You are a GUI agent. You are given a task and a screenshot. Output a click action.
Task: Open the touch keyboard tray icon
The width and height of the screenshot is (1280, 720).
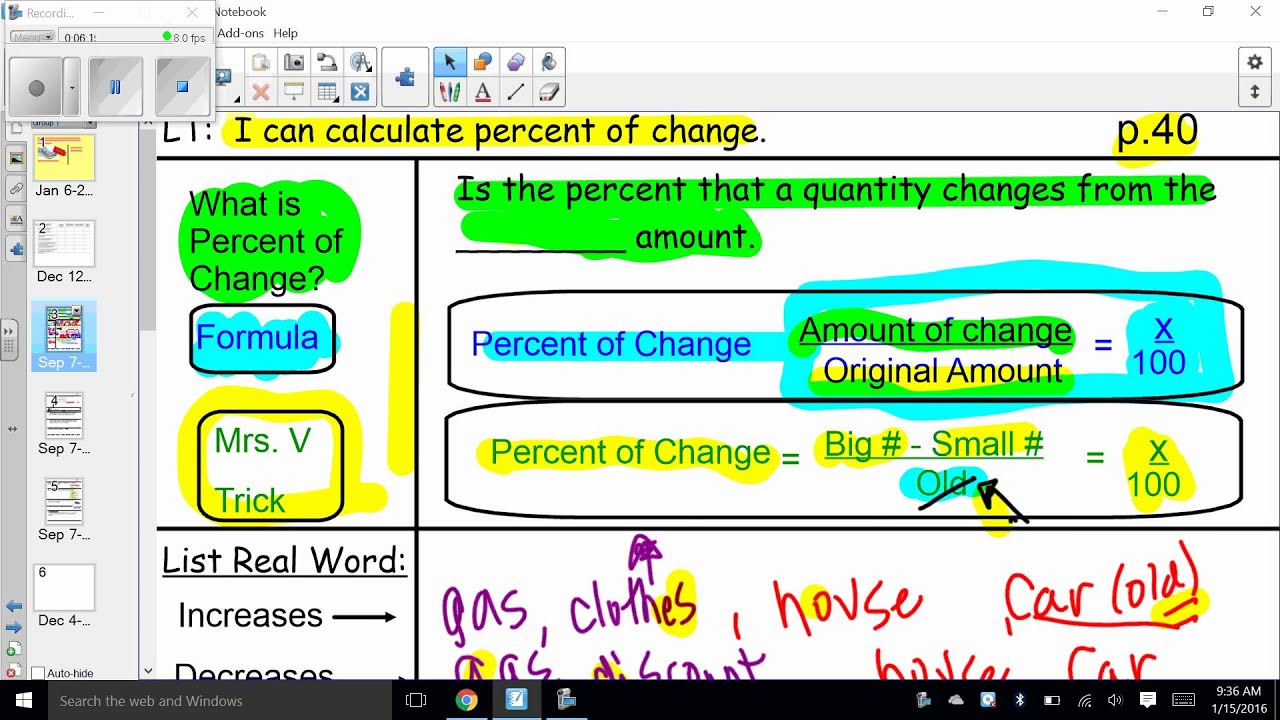click(x=1182, y=700)
